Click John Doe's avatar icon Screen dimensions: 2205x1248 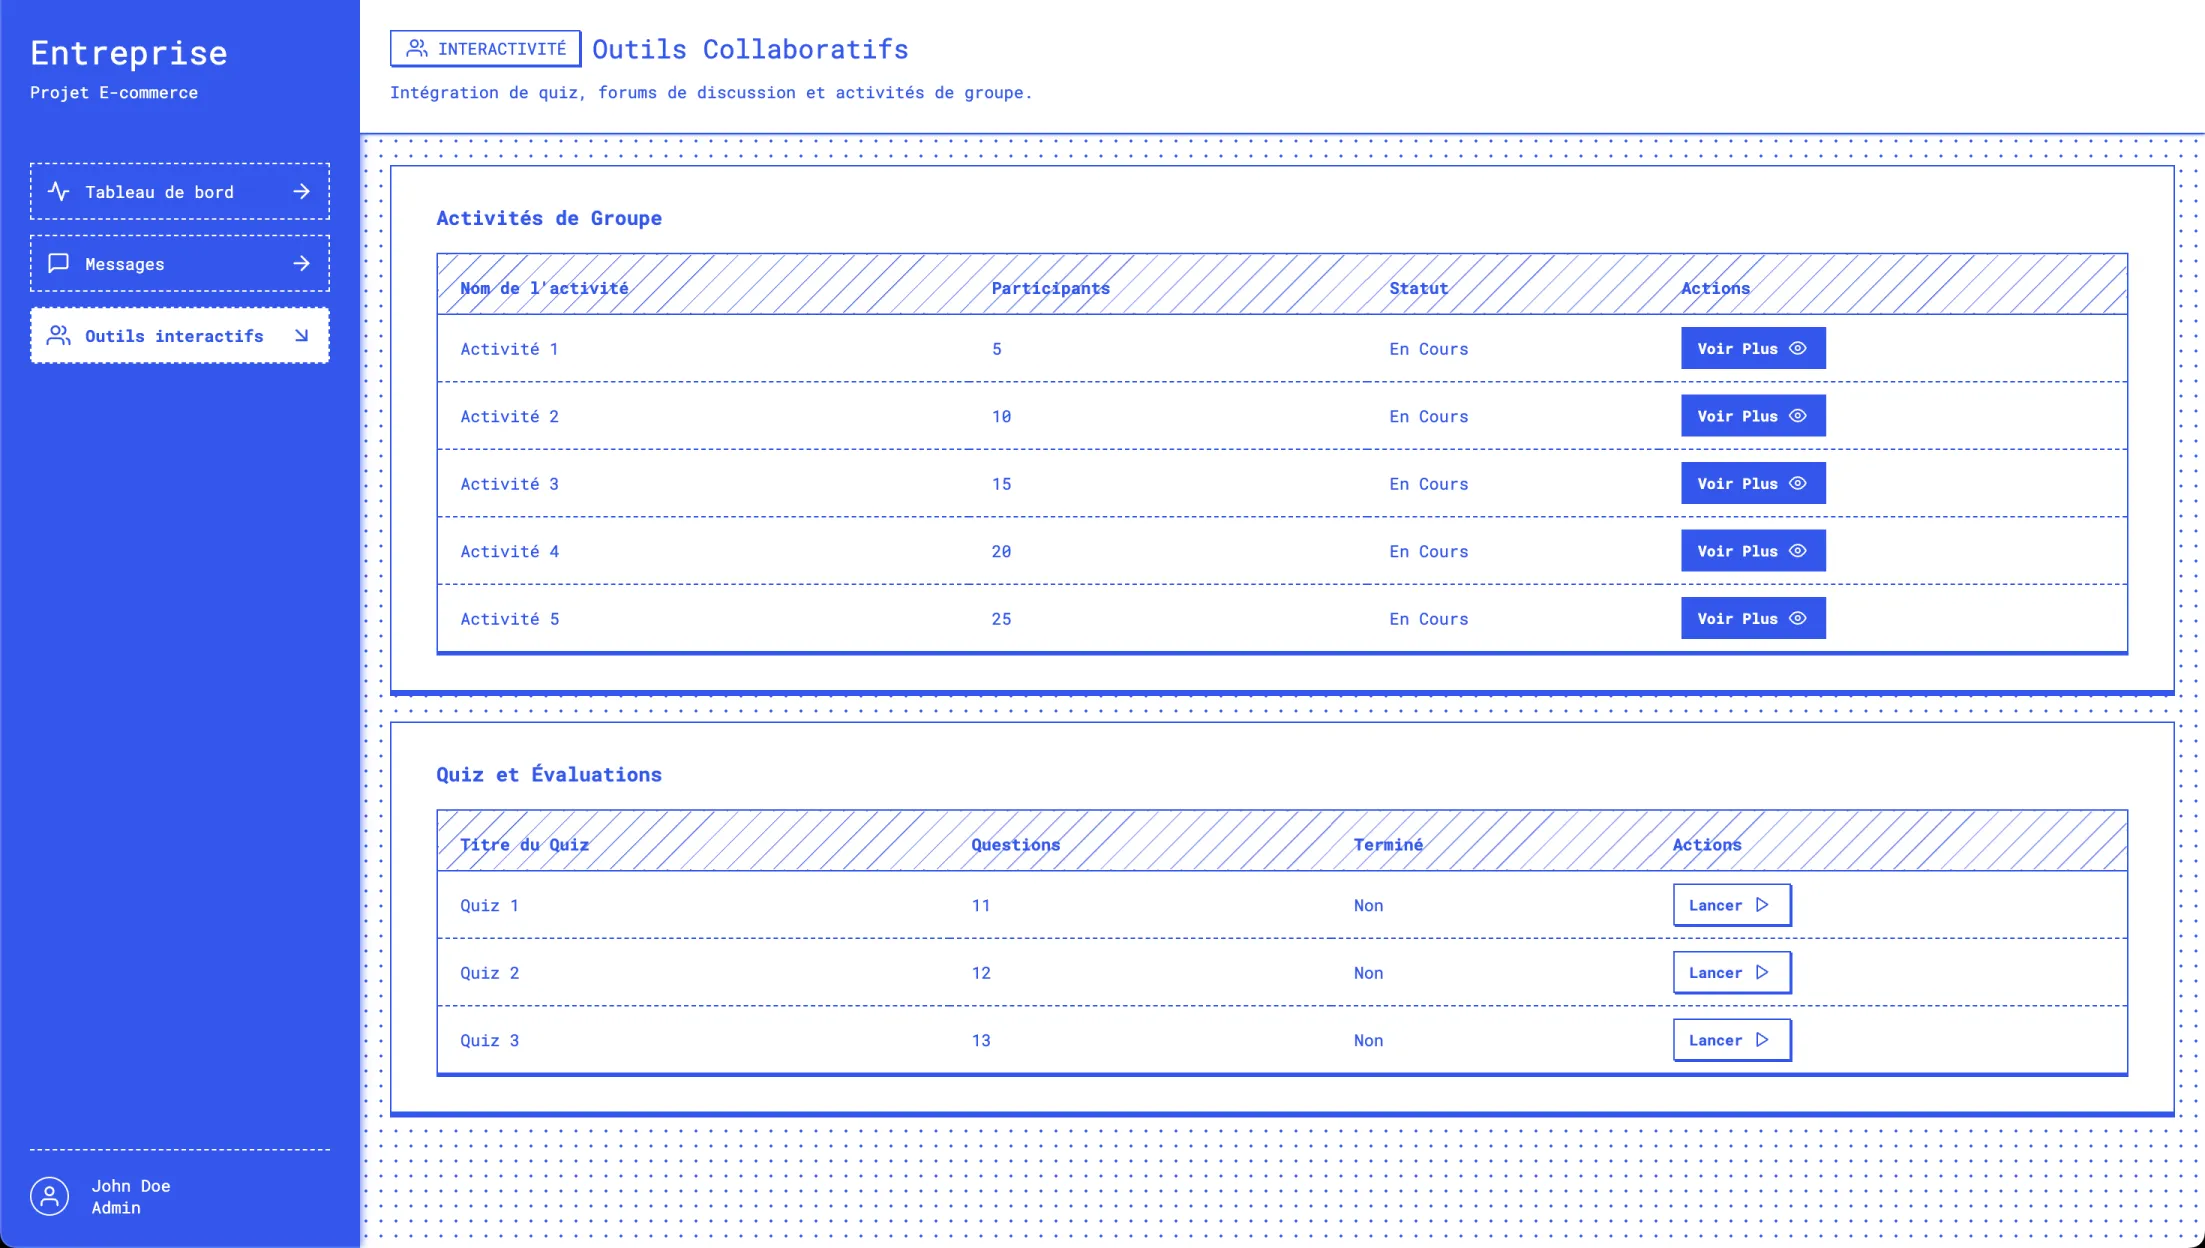pyautogui.click(x=50, y=1196)
